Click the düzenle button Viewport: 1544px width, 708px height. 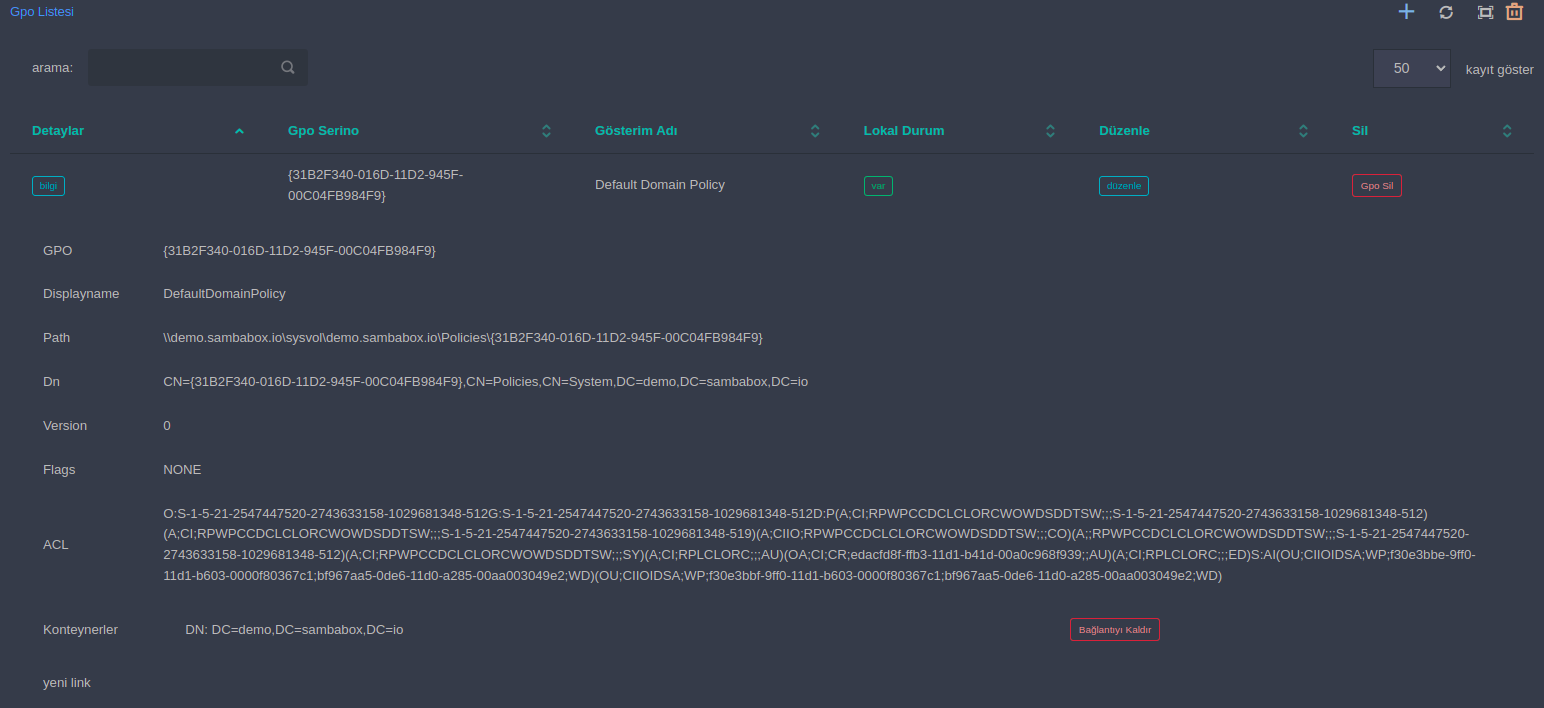pyautogui.click(x=1124, y=186)
